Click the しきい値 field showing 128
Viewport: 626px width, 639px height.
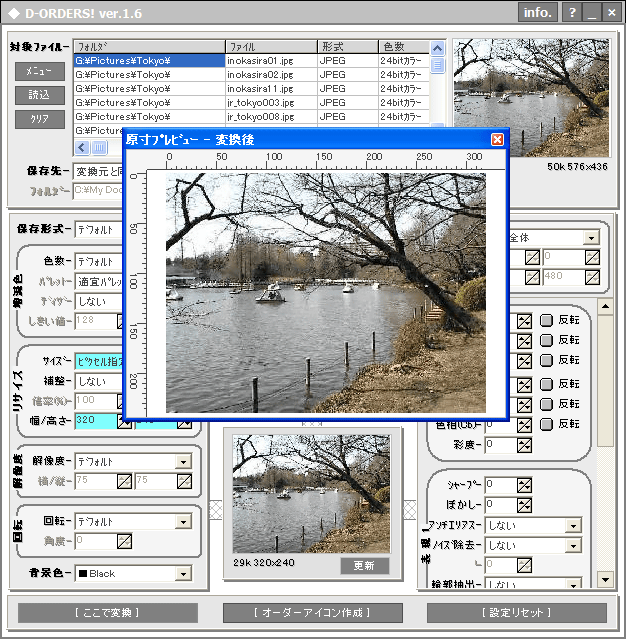(96, 321)
